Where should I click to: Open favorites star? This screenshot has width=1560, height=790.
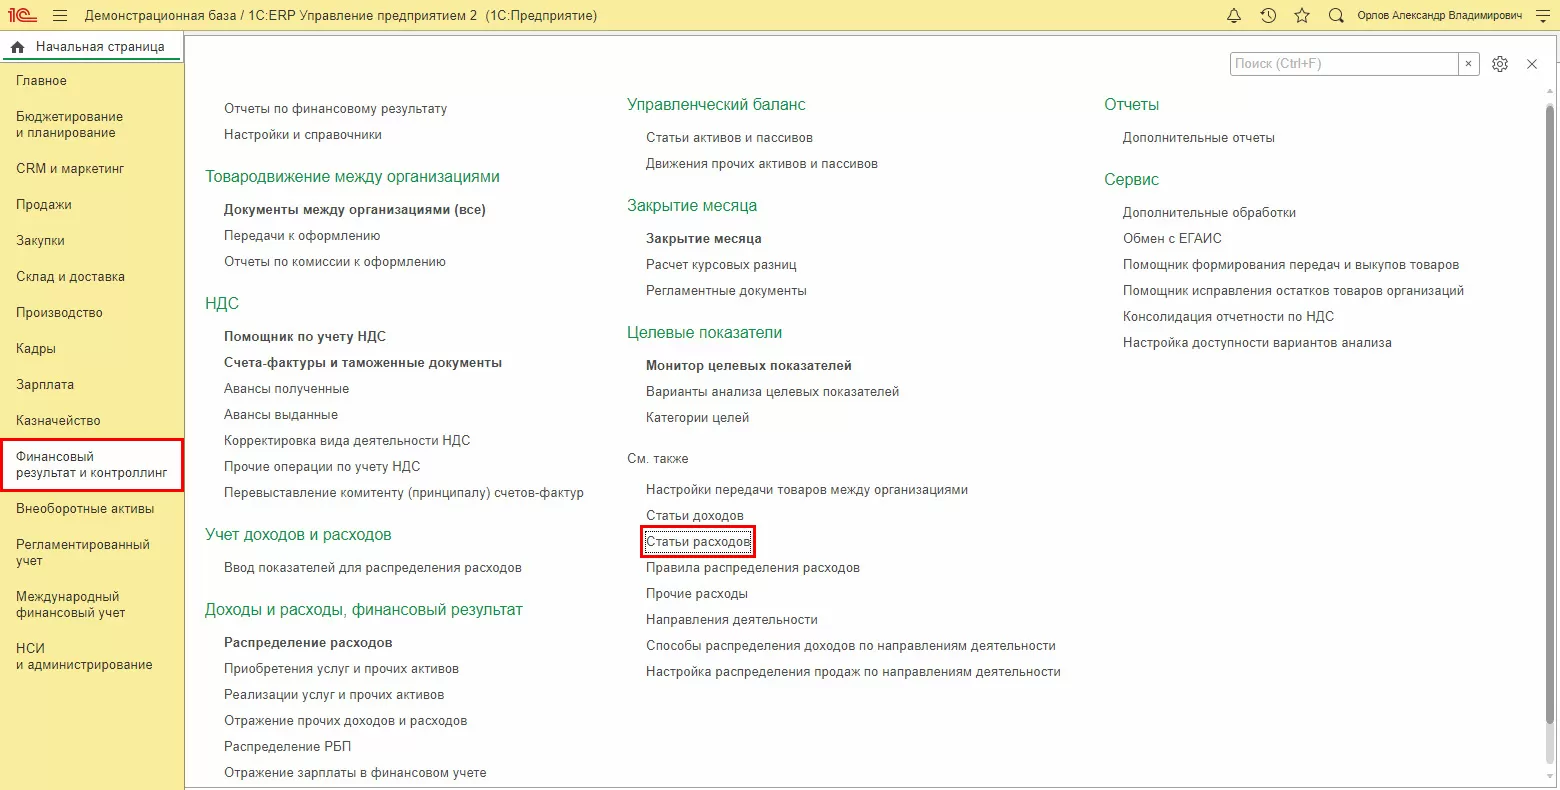click(x=1302, y=16)
